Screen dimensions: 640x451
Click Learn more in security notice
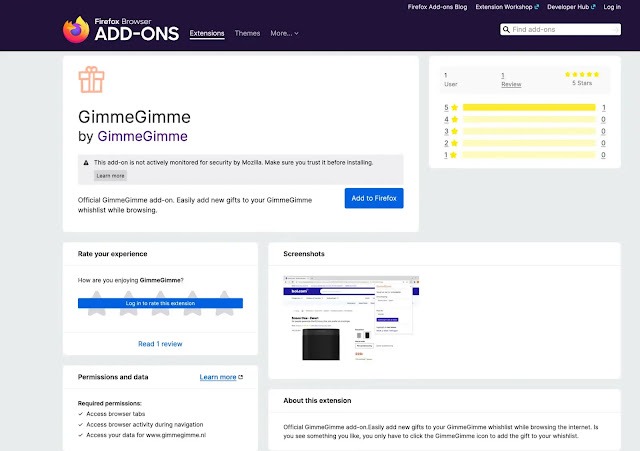110,176
